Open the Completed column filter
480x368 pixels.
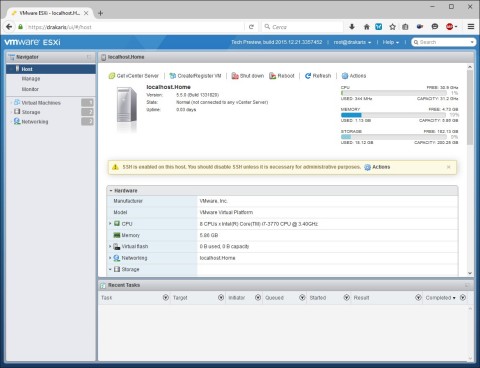(x=463, y=297)
